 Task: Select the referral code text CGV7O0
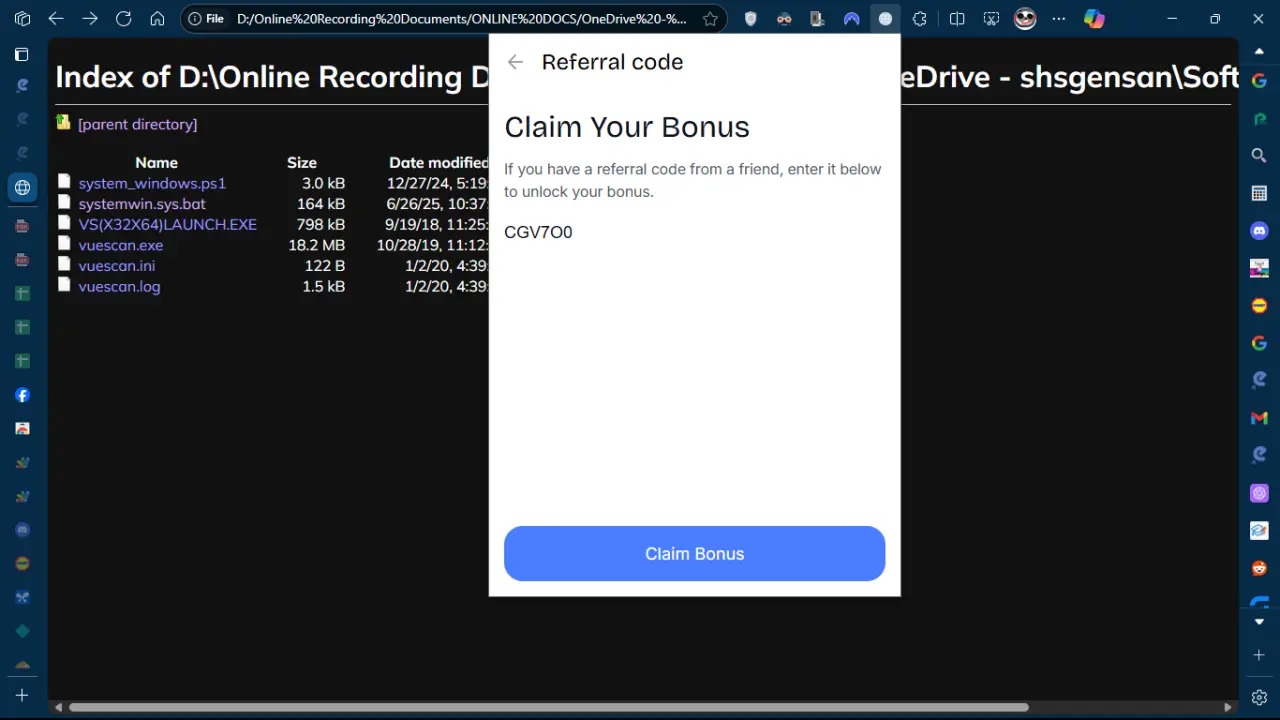coord(538,233)
